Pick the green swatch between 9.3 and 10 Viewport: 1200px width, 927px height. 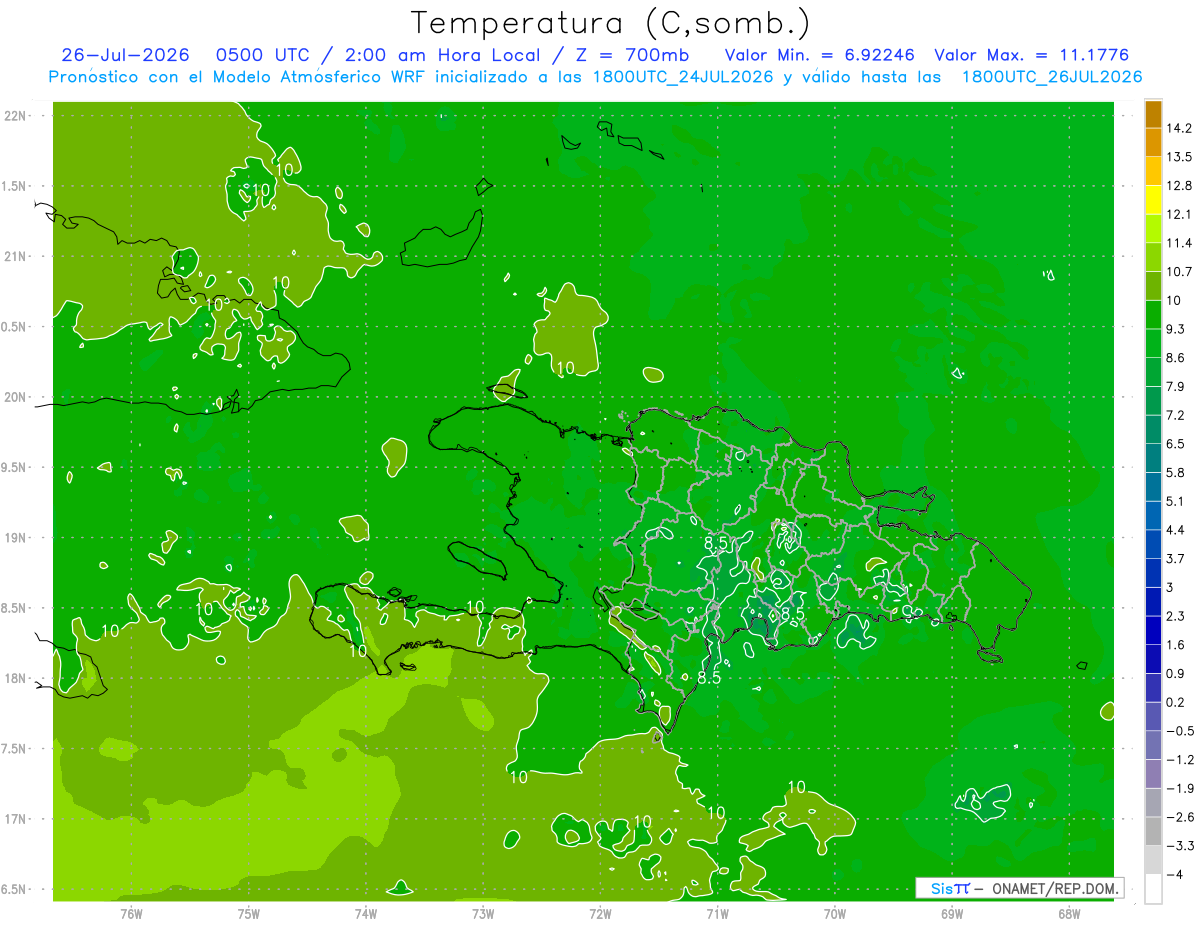[1153, 315]
